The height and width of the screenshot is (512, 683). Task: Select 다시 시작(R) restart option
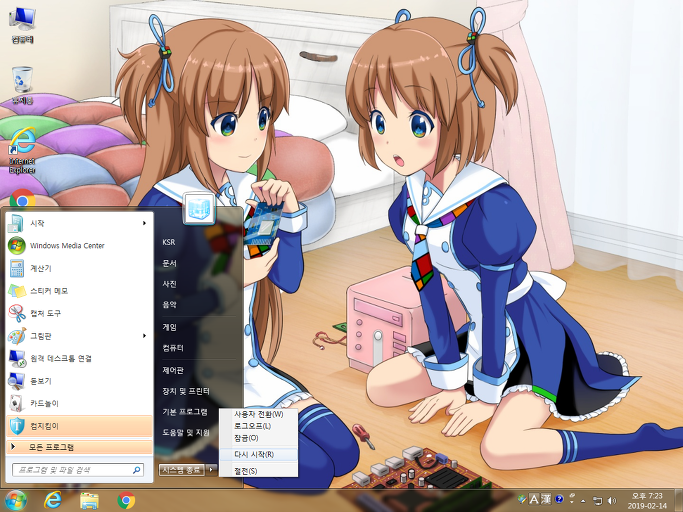pyautogui.click(x=259, y=454)
